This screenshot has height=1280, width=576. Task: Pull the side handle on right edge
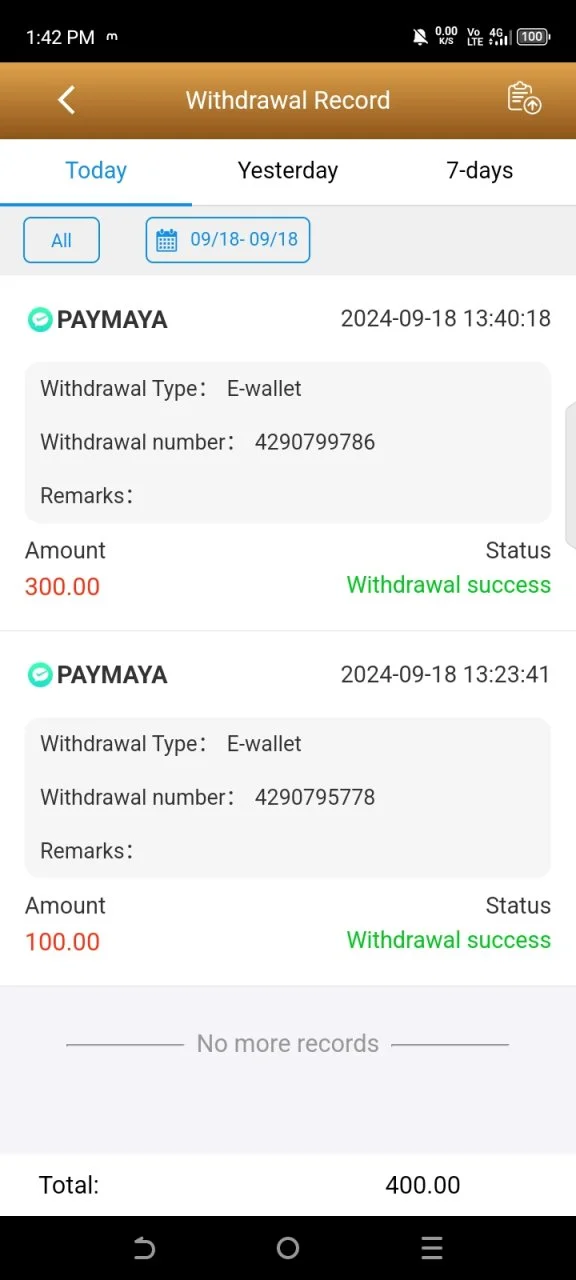pos(571,475)
